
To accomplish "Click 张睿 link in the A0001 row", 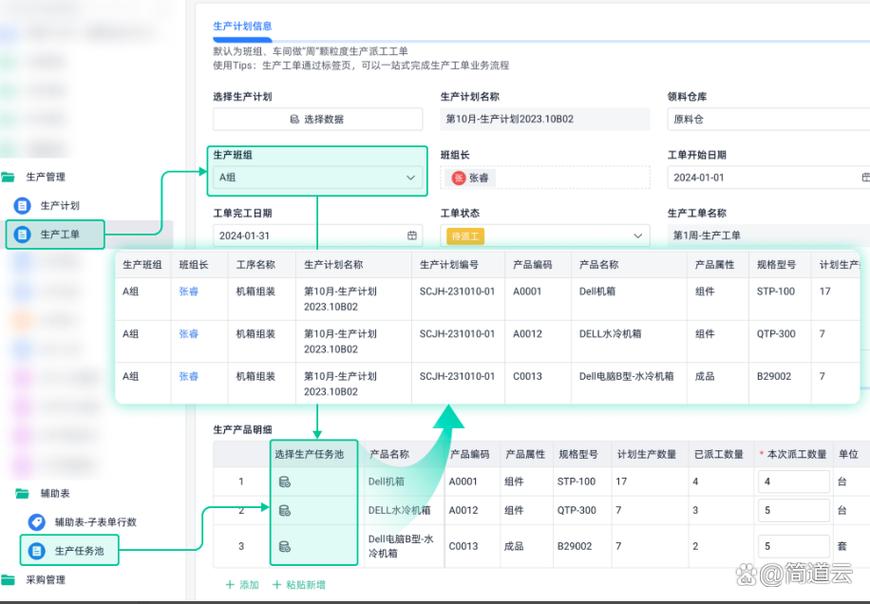I will click(x=189, y=291).
